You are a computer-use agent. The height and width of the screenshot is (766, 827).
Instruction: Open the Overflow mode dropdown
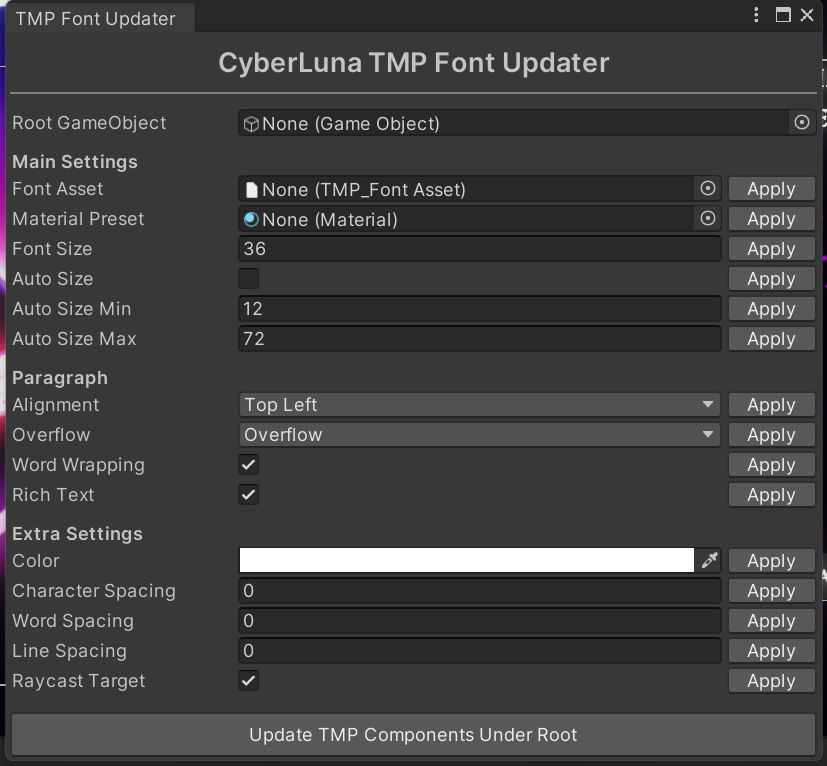point(480,435)
